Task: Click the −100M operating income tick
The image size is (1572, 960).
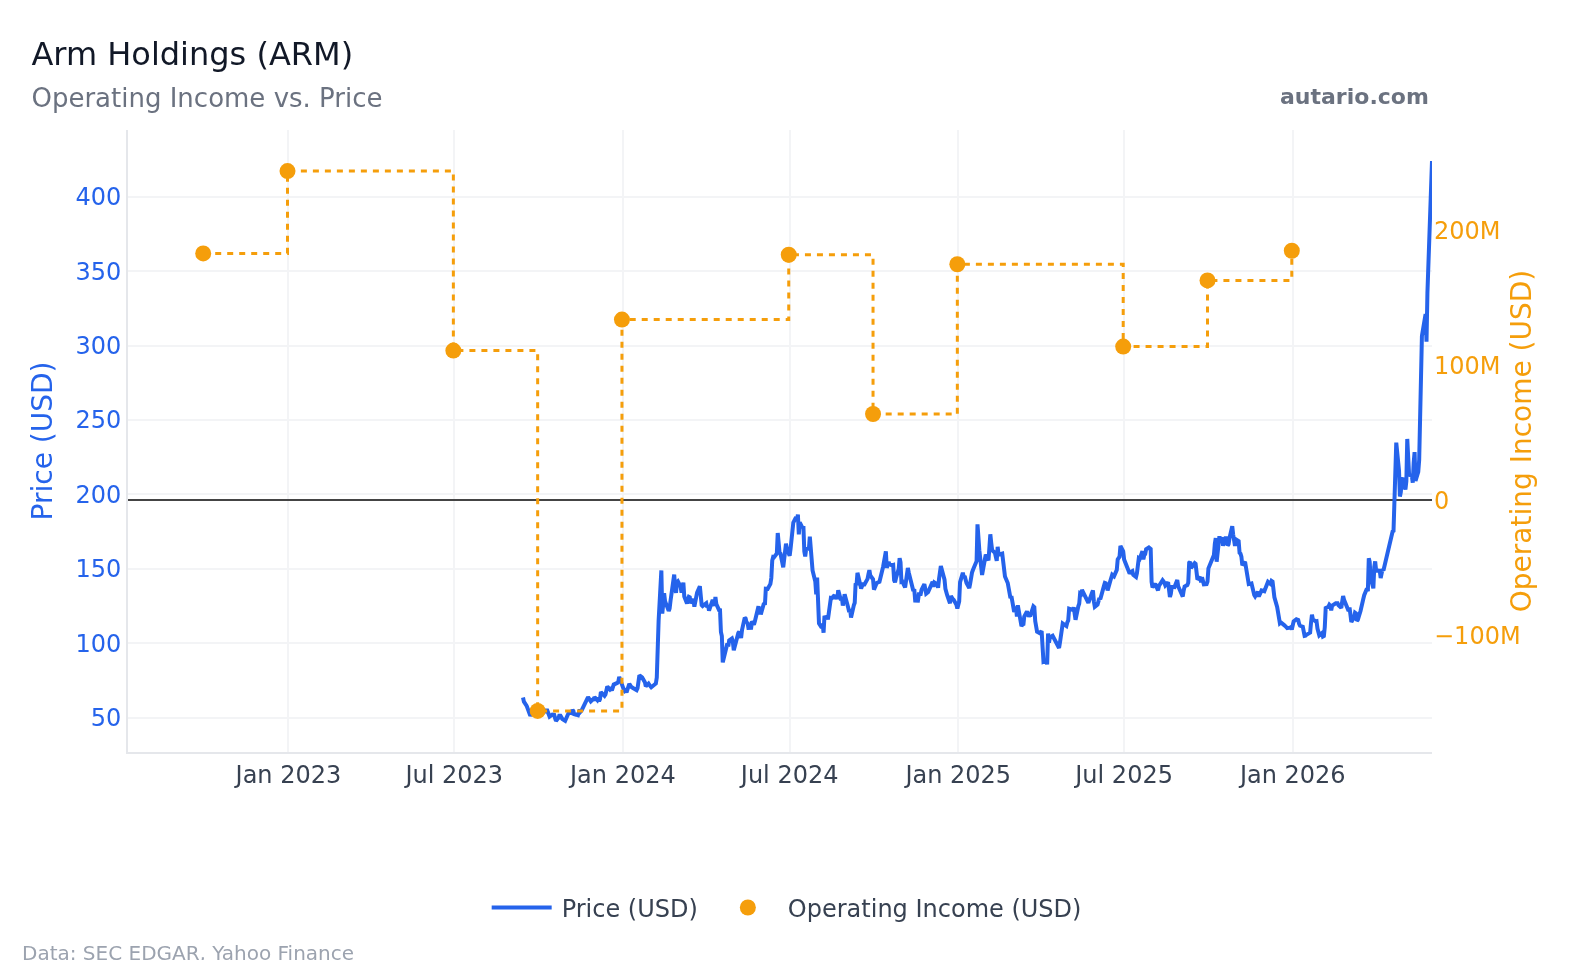Action: [x=1477, y=636]
